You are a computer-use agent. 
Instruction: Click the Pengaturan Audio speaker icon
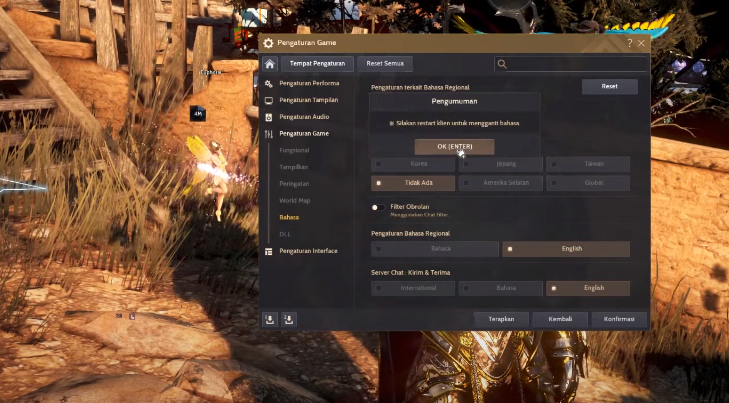269,117
